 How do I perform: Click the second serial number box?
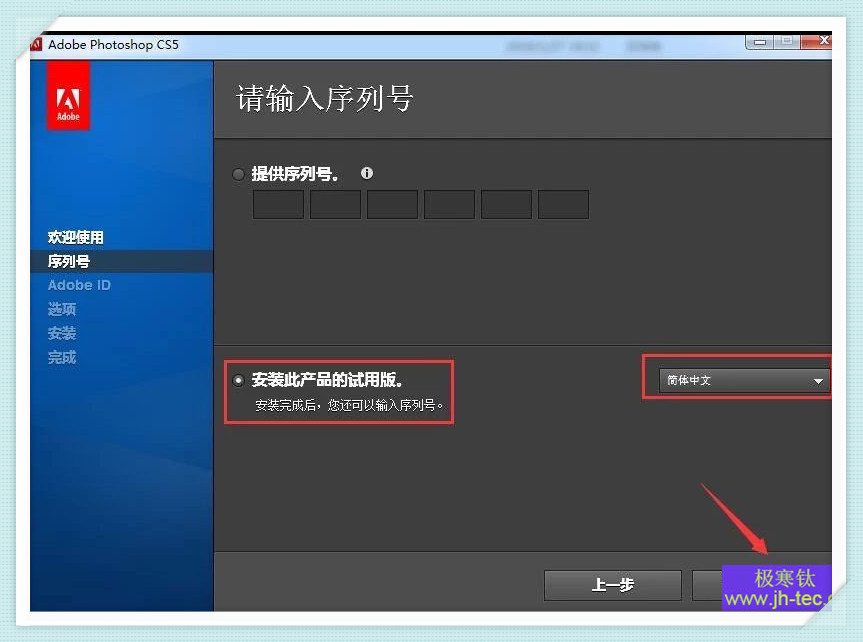tap(335, 205)
